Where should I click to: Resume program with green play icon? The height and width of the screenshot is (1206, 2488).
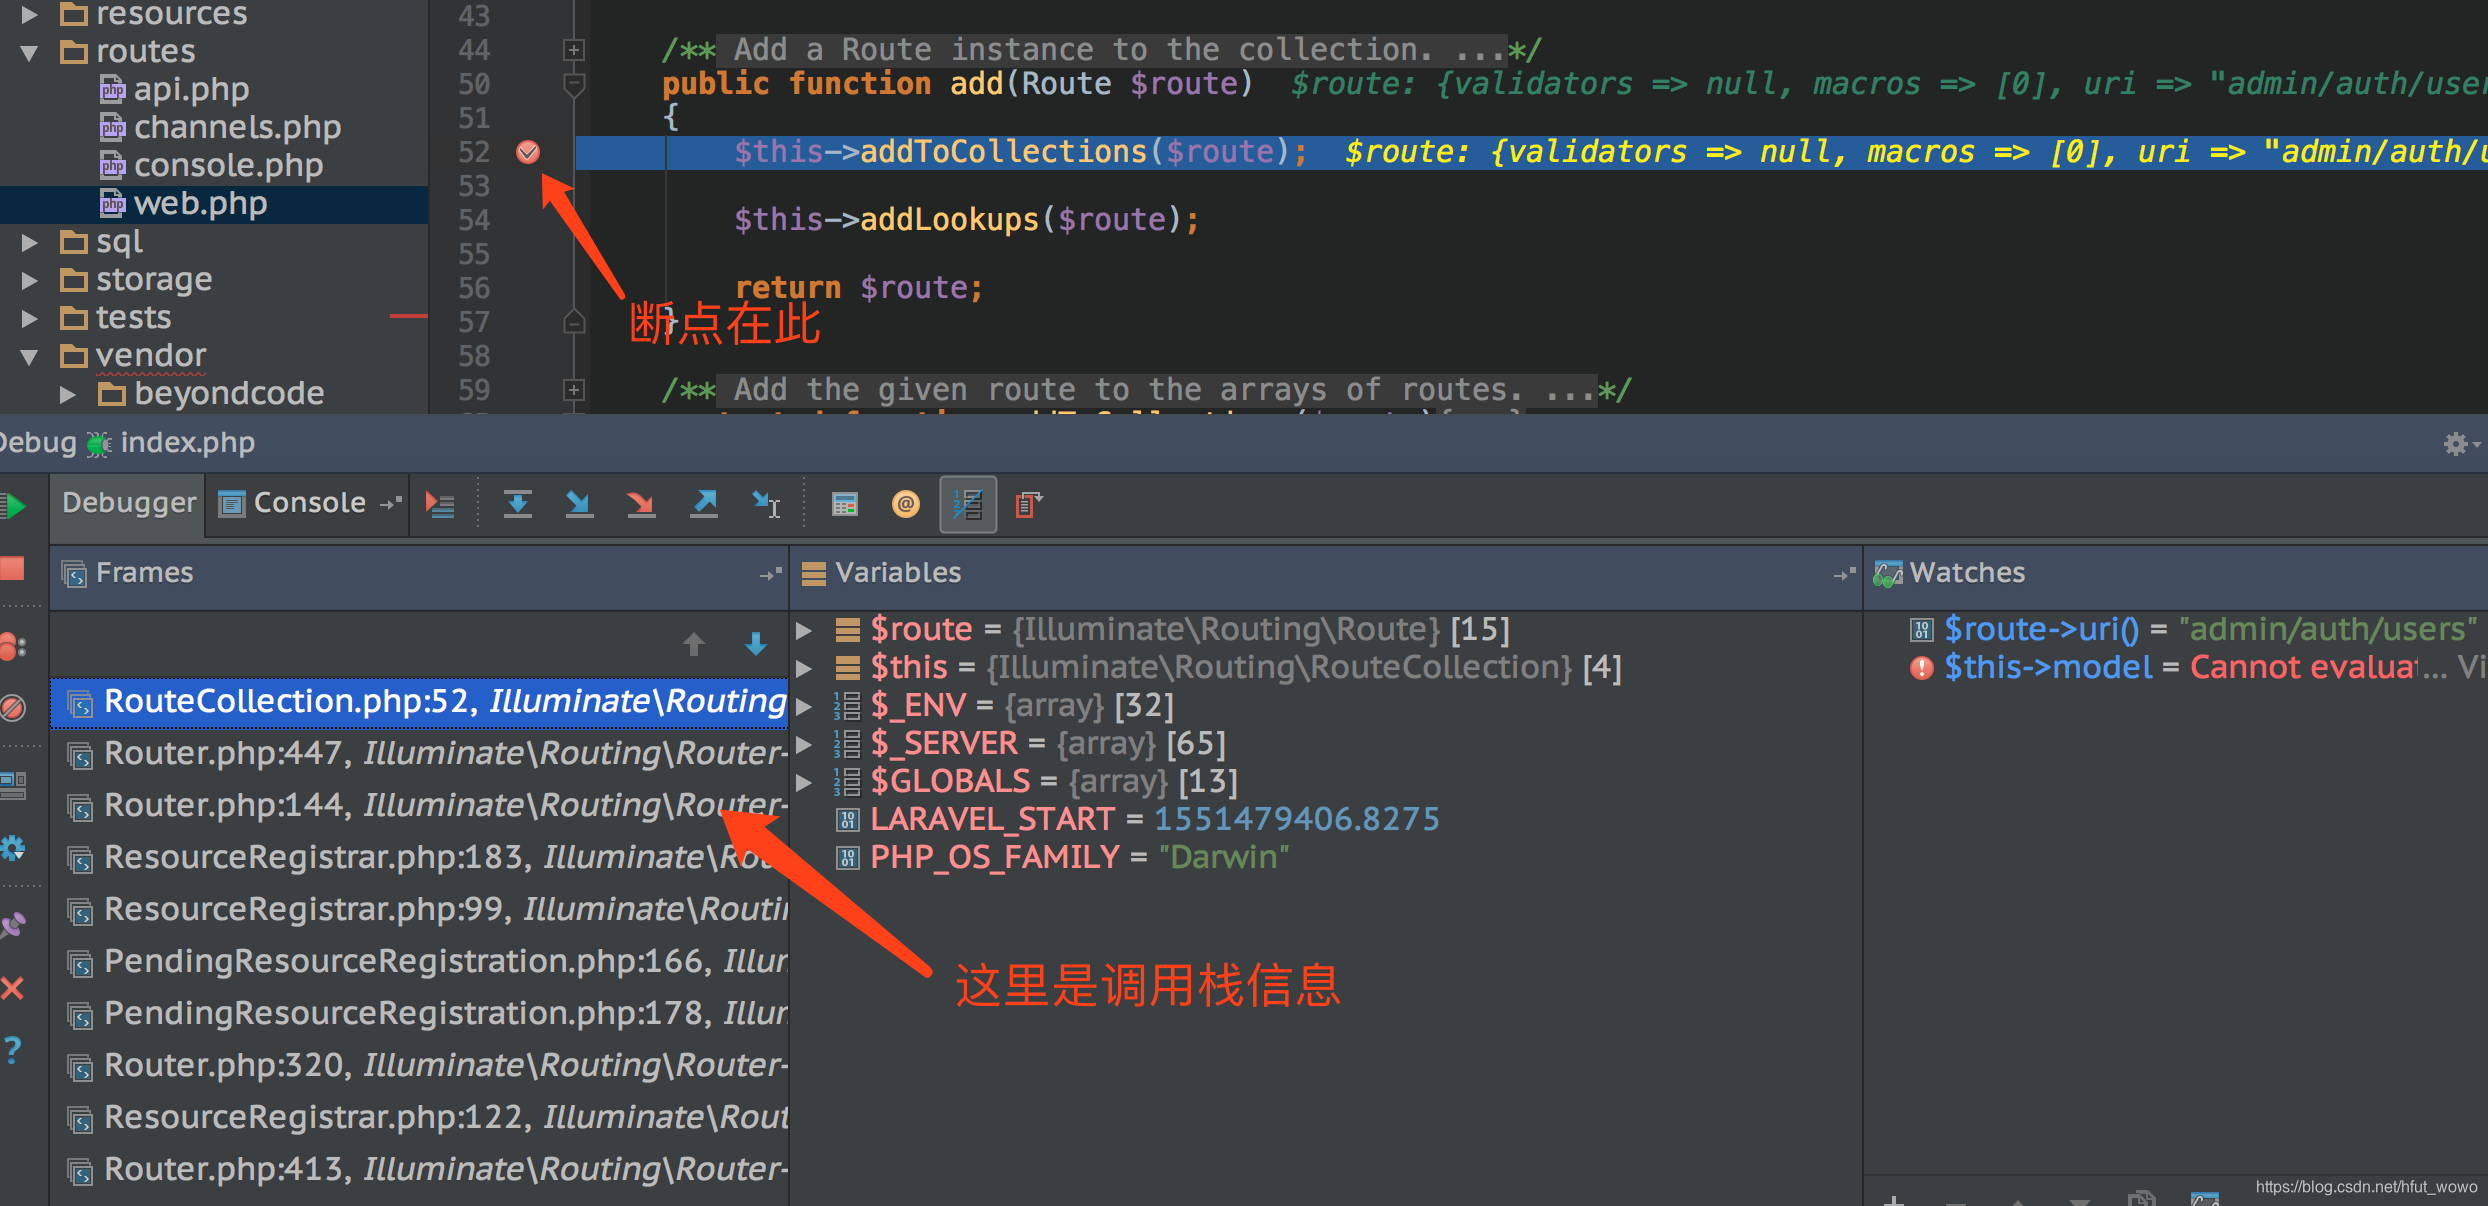point(14,506)
